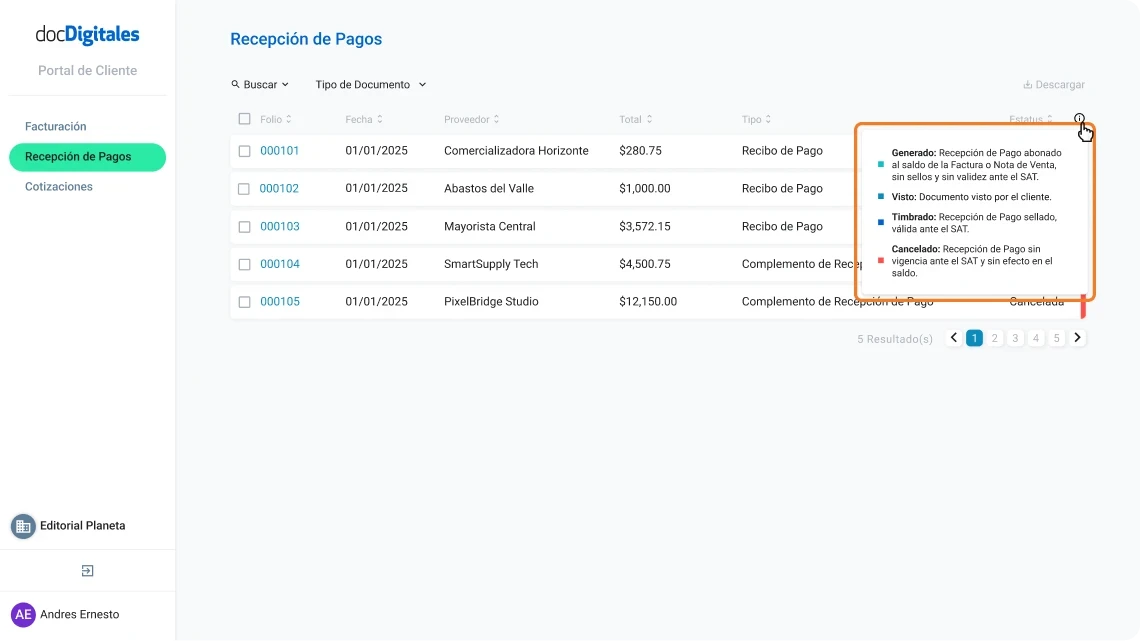The image size is (1140, 641).
Task: Open the Estatus info tooltip icon
Action: [1079, 118]
